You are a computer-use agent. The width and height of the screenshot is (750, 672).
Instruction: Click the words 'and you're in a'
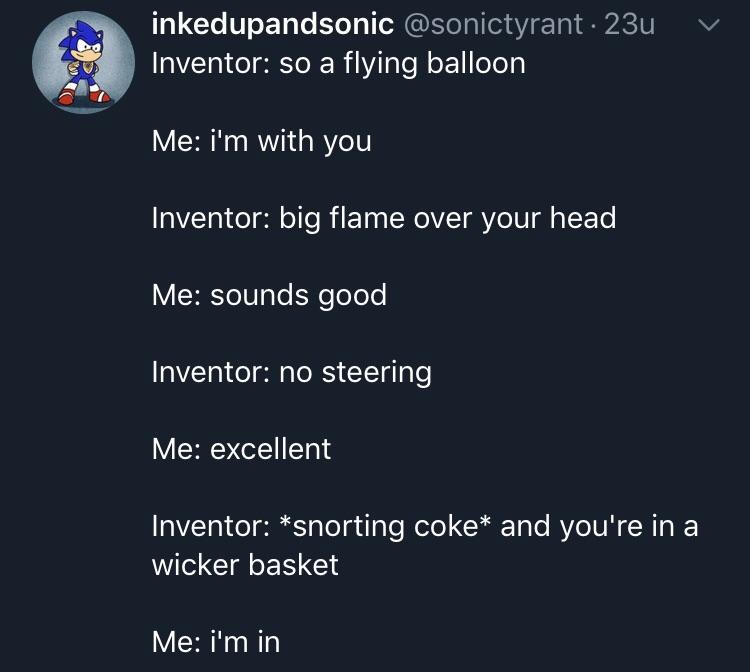(599, 527)
